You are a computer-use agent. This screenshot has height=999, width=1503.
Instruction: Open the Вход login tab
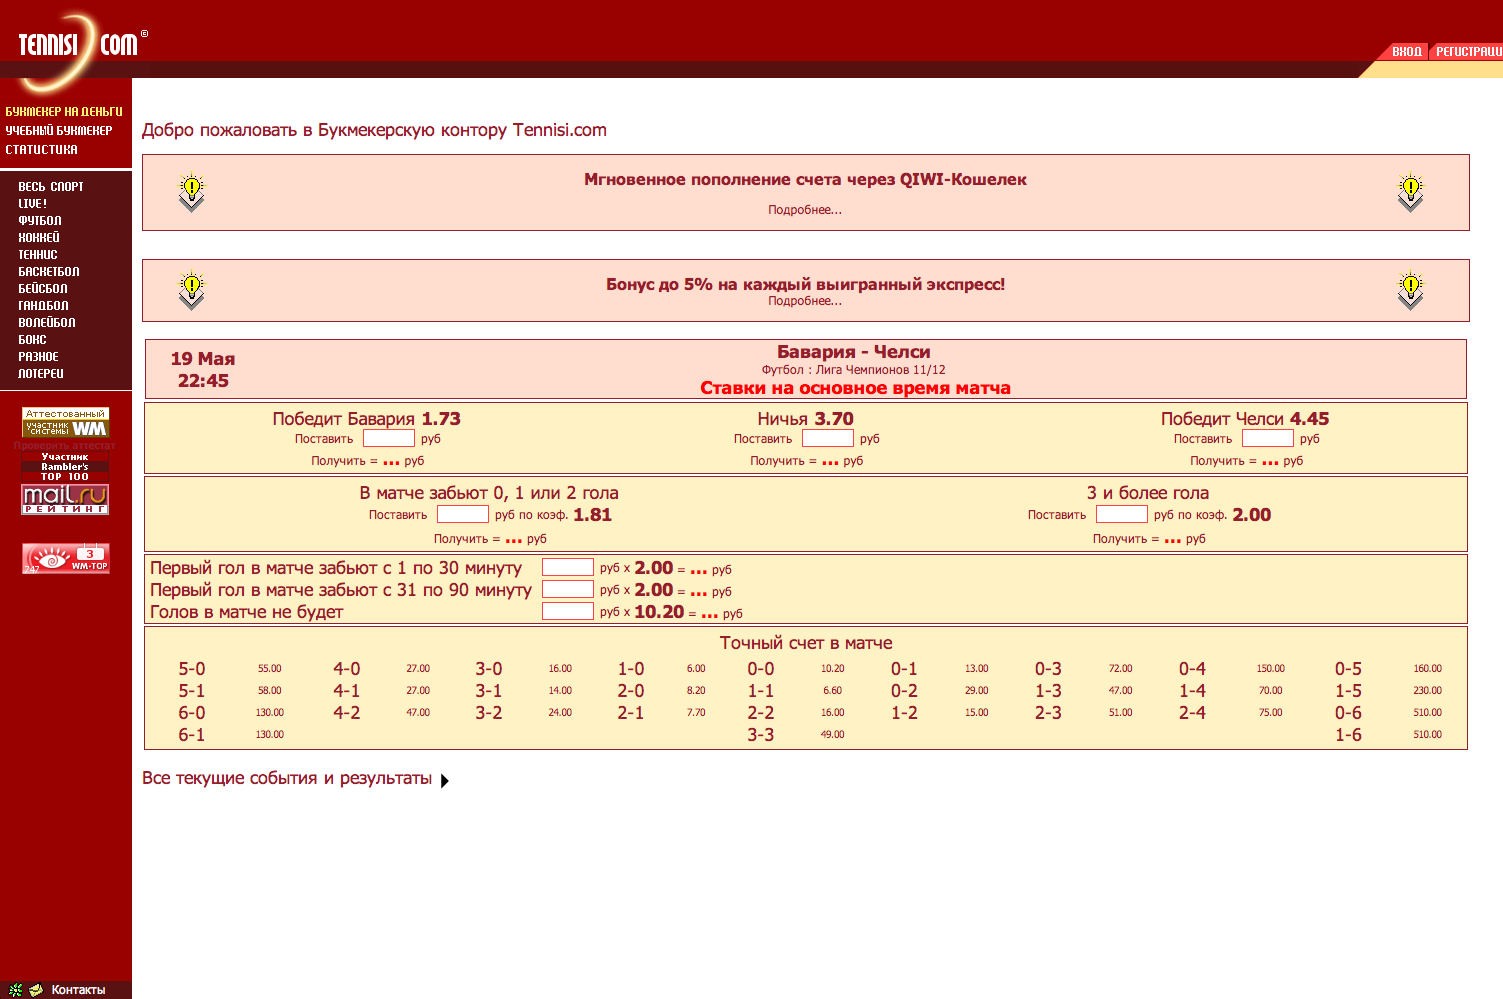click(x=1406, y=51)
